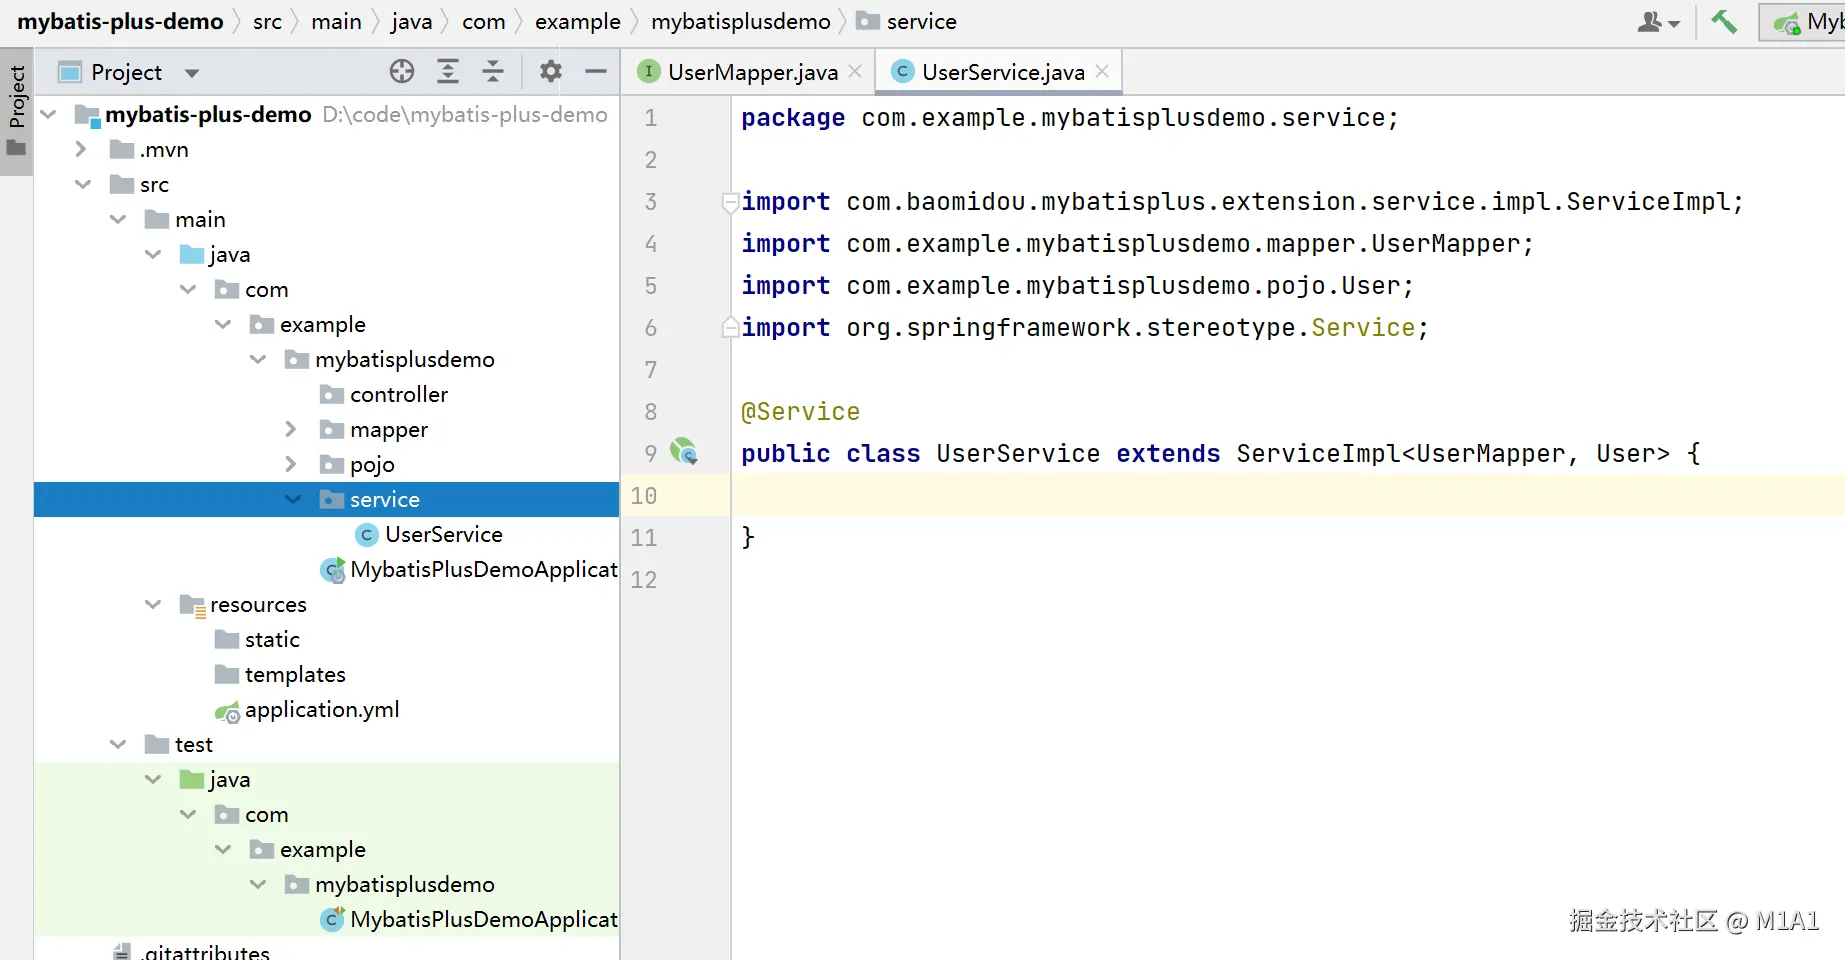Screen dimensions: 1845x960
Task: Collapse the main example package
Action: (x=223, y=324)
